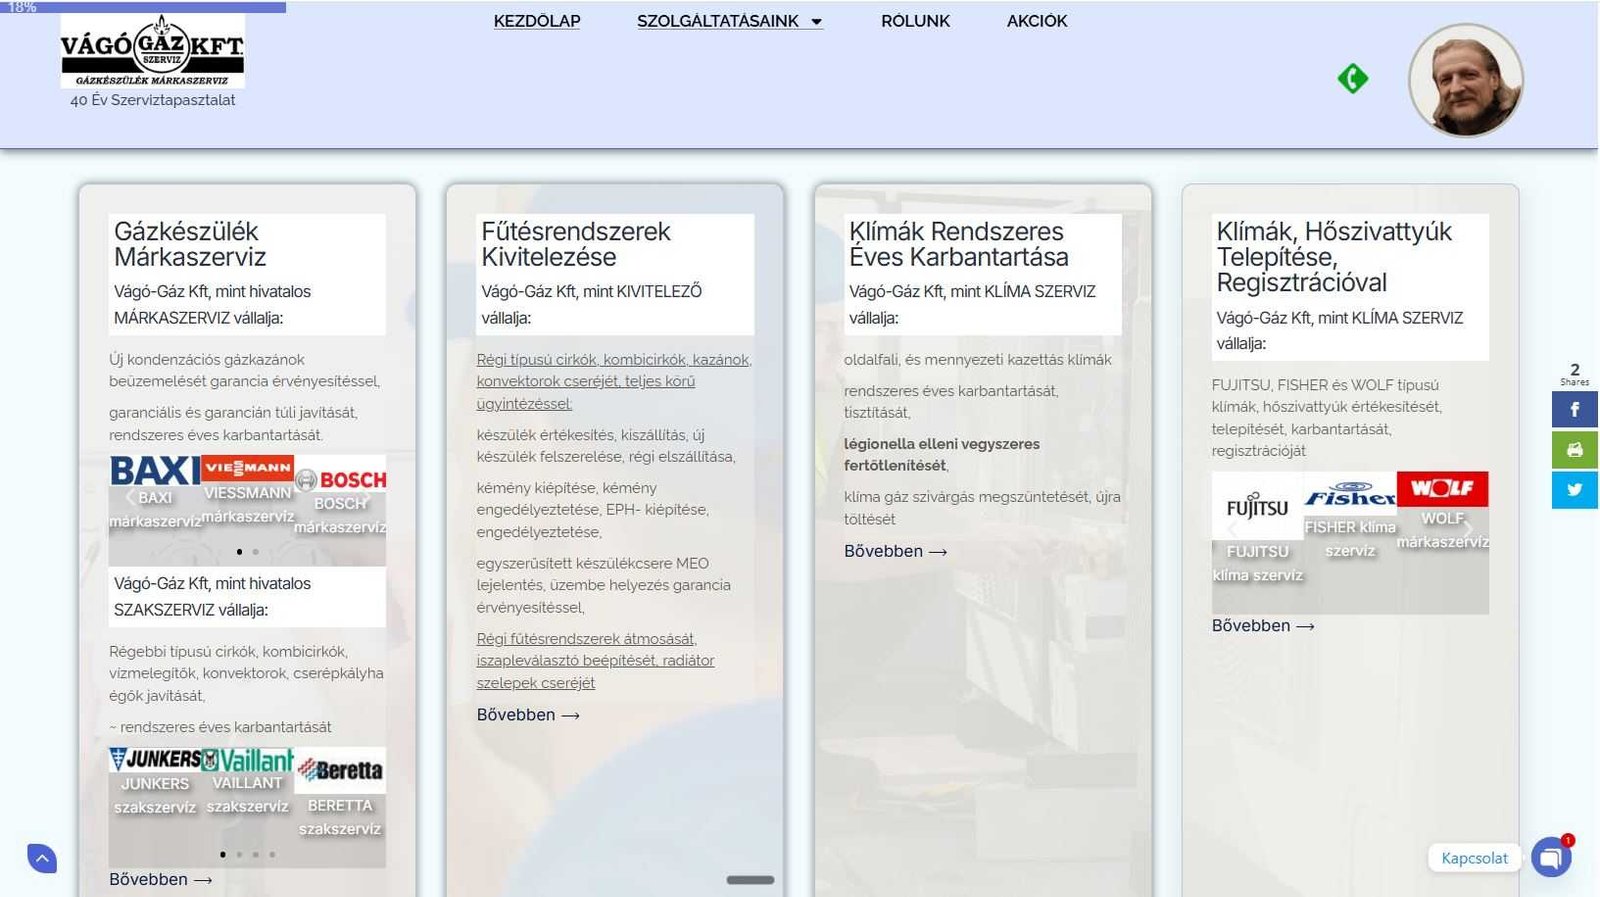Share page via Facebook icon
The width and height of the screenshot is (1600, 897).
(x=1574, y=409)
